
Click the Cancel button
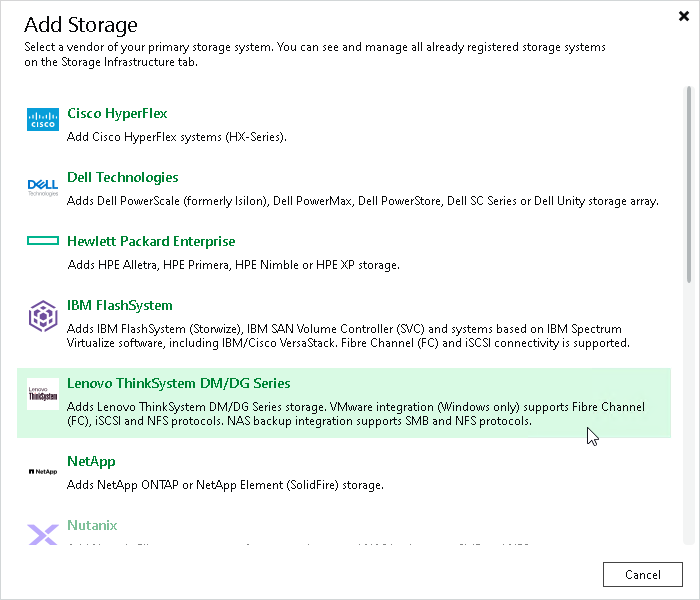(x=642, y=575)
